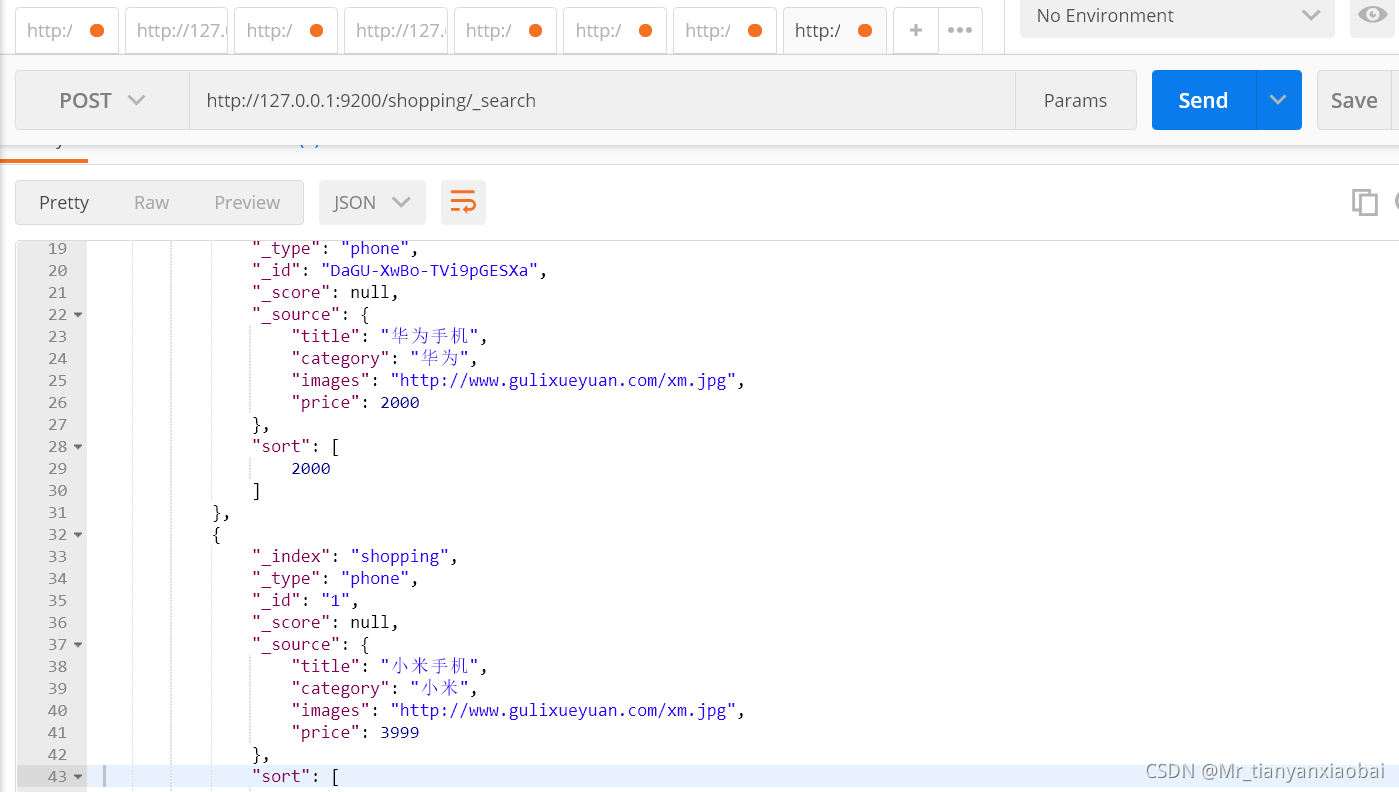Viewport: 1399px width, 792px height.
Task: Open the Send button dropdown arrow
Action: tap(1278, 100)
